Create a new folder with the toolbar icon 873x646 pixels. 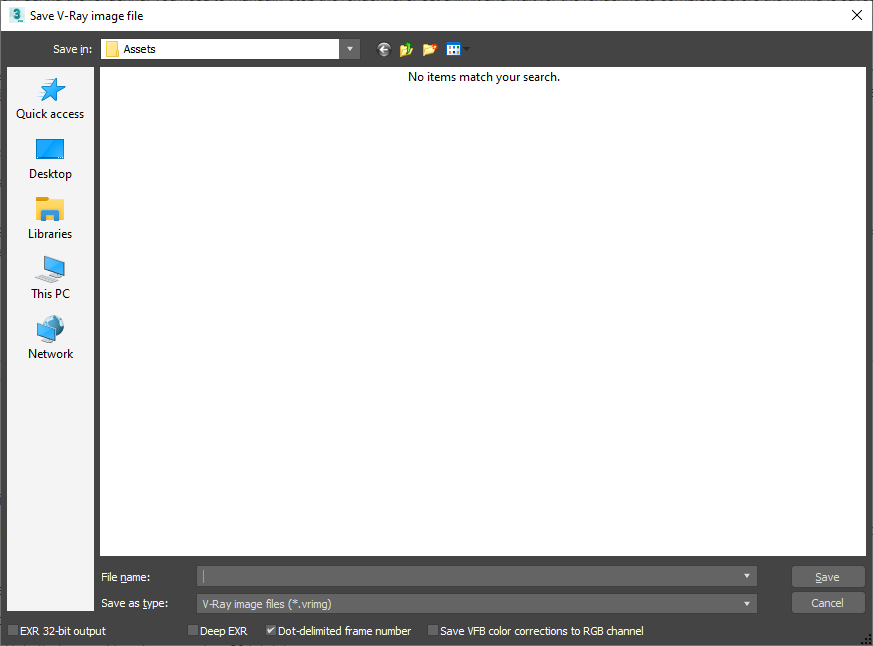[x=430, y=48]
